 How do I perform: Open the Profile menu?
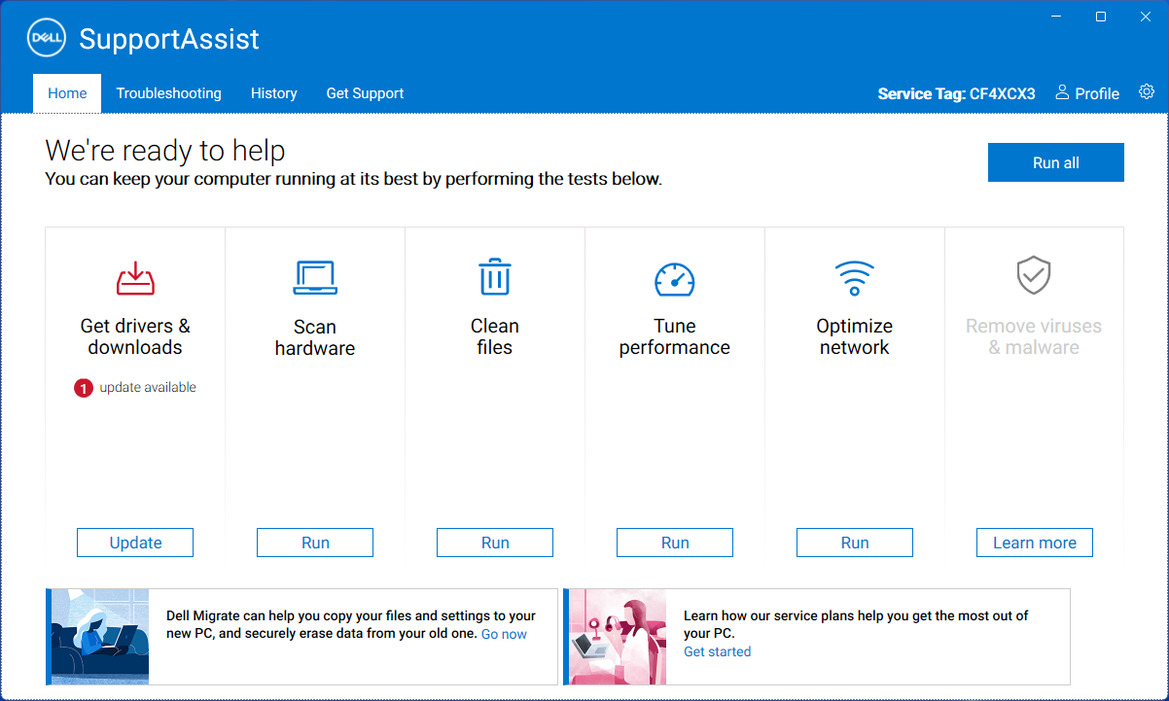coord(1087,93)
